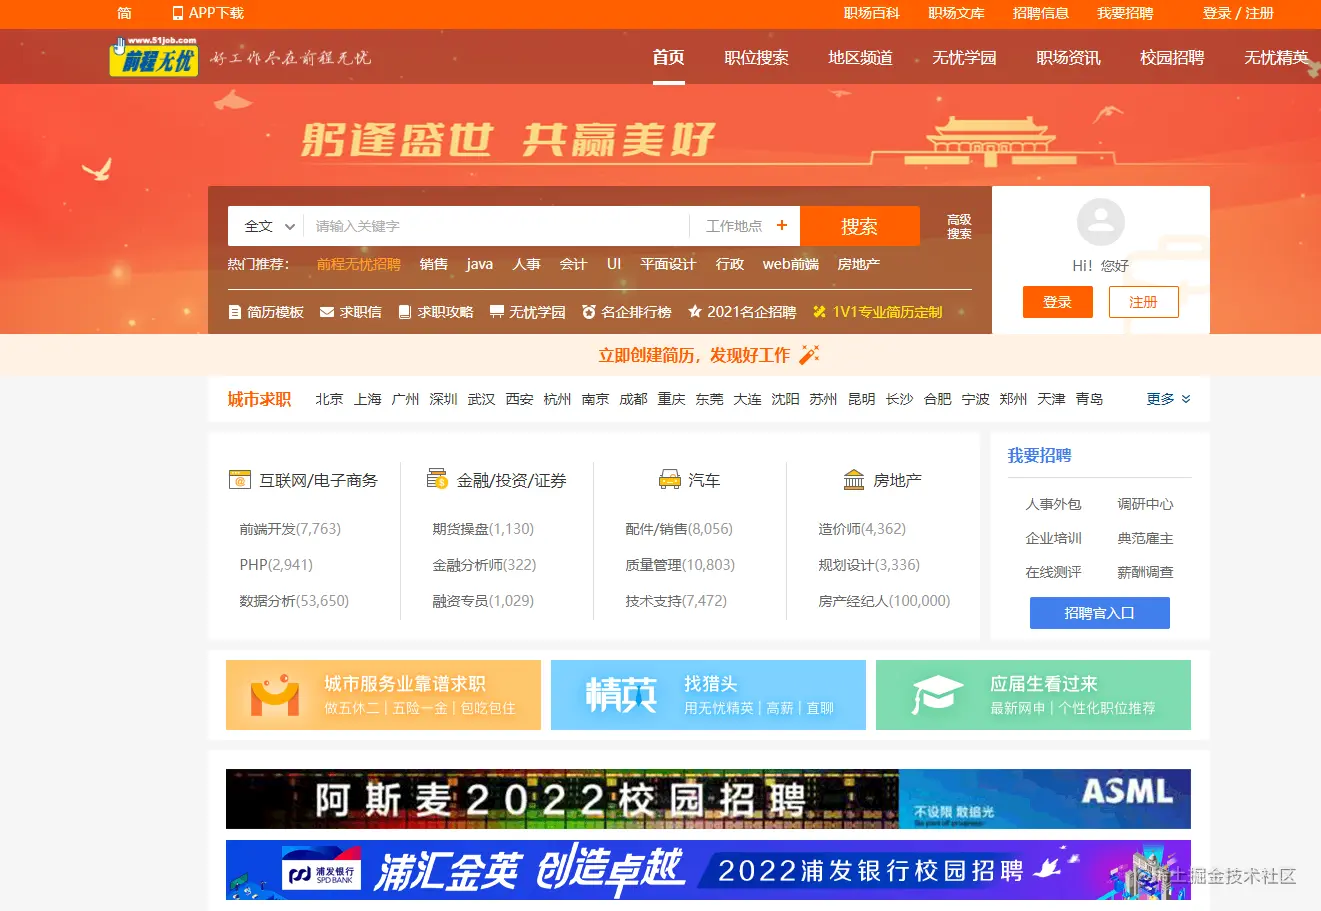Click the 汽车 car category icon
This screenshot has width=1321, height=911.
point(670,480)
